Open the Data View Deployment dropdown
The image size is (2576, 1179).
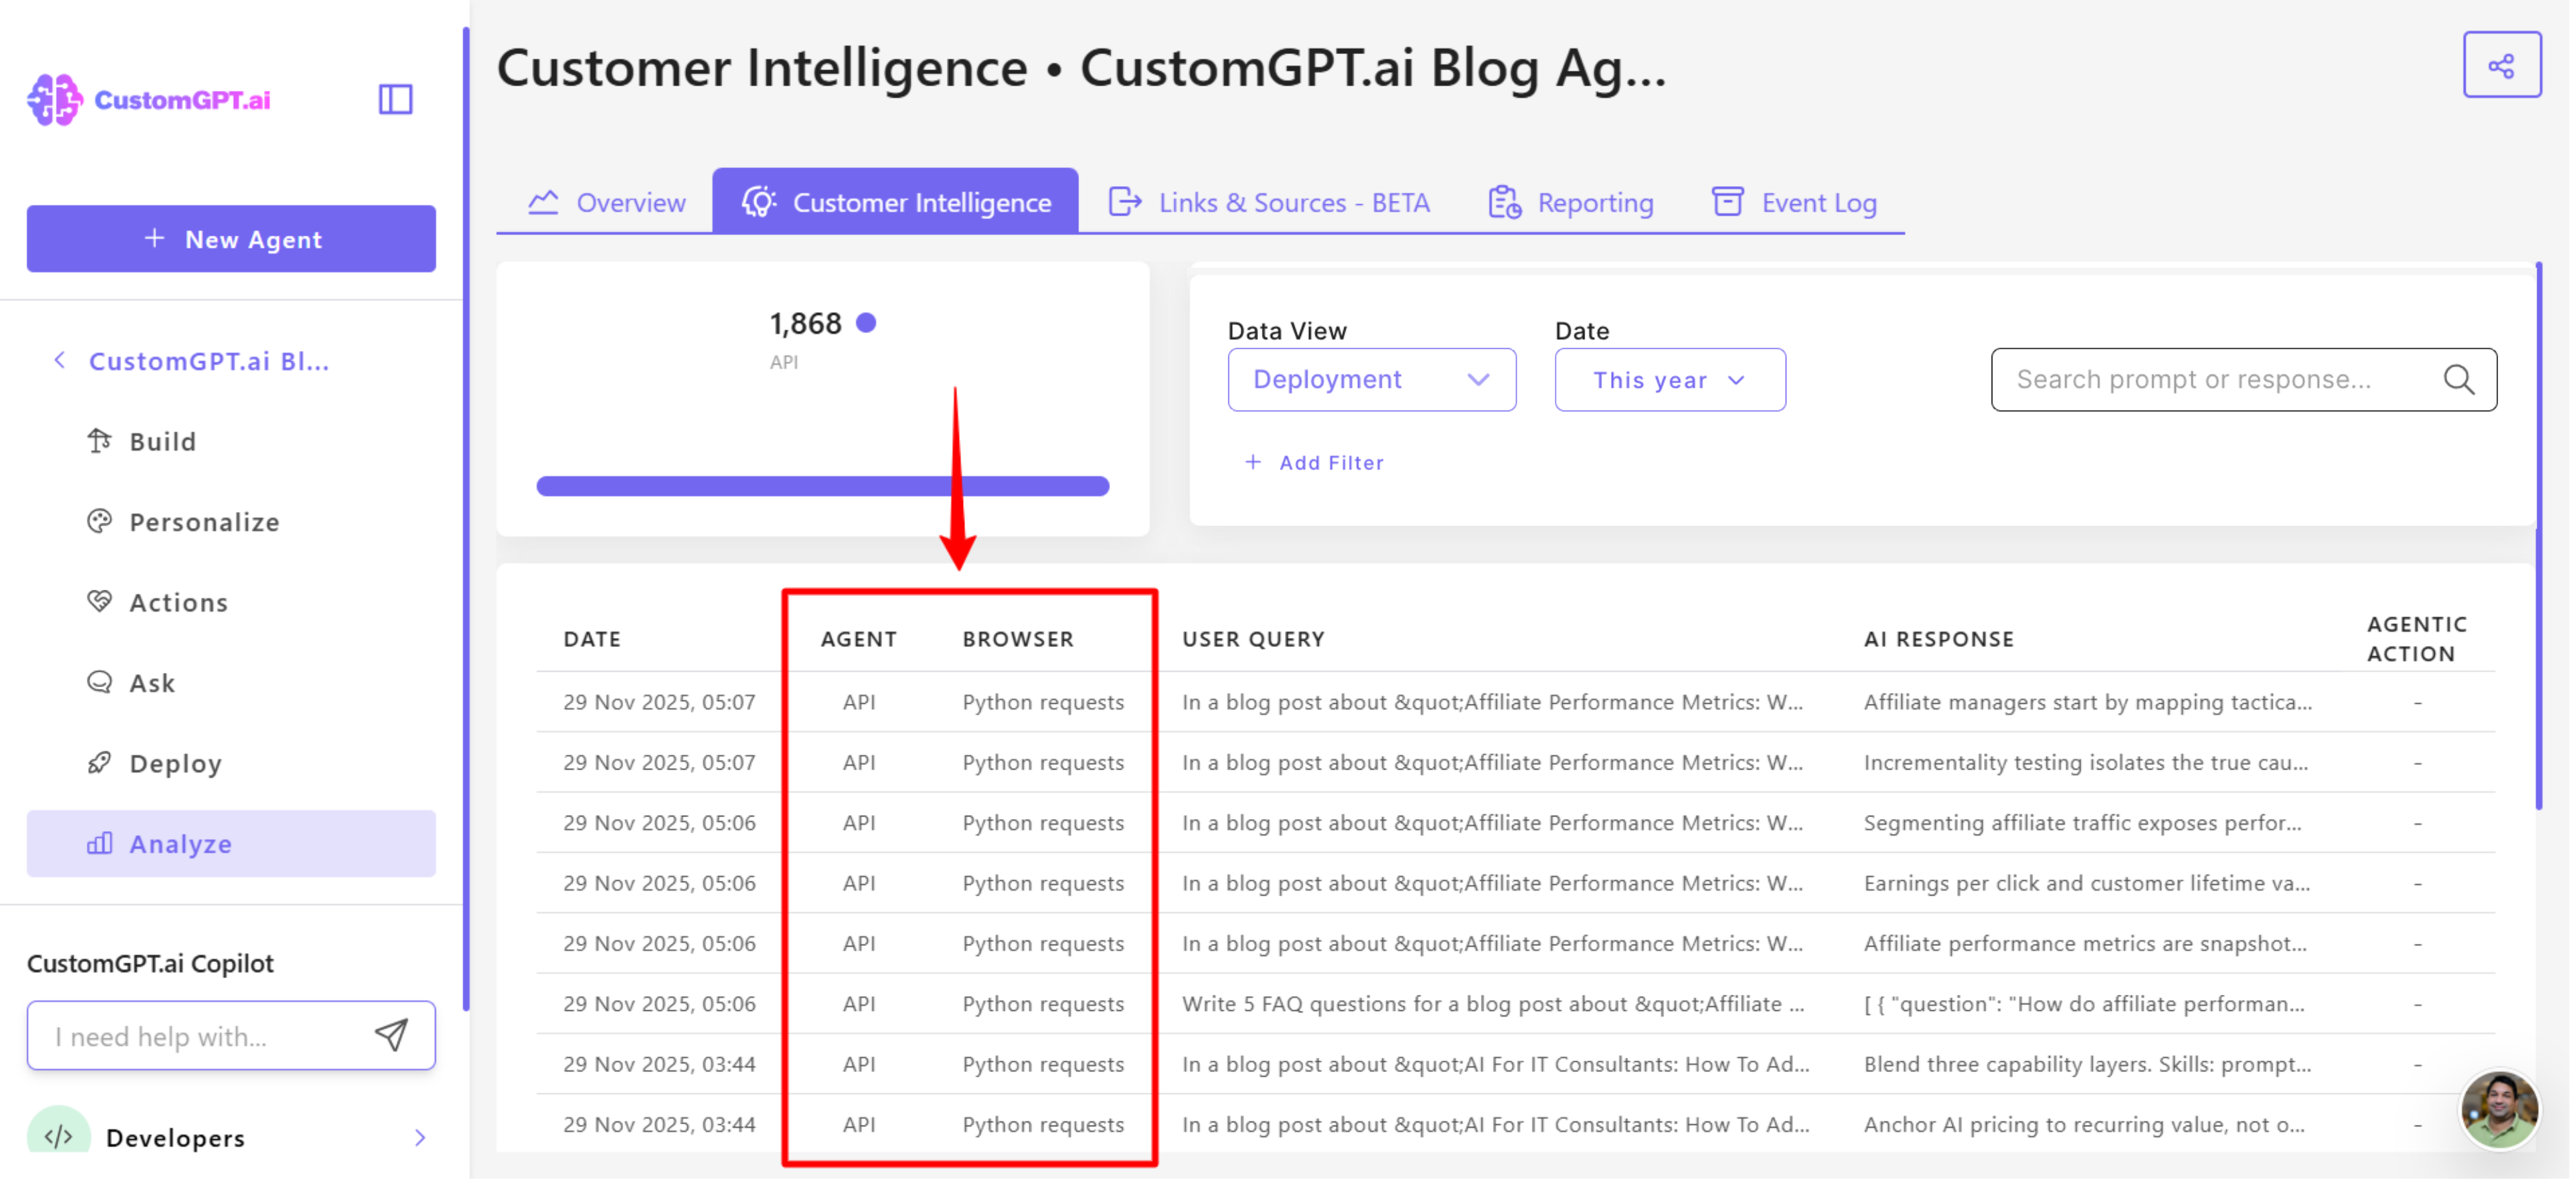[1370, 380]
